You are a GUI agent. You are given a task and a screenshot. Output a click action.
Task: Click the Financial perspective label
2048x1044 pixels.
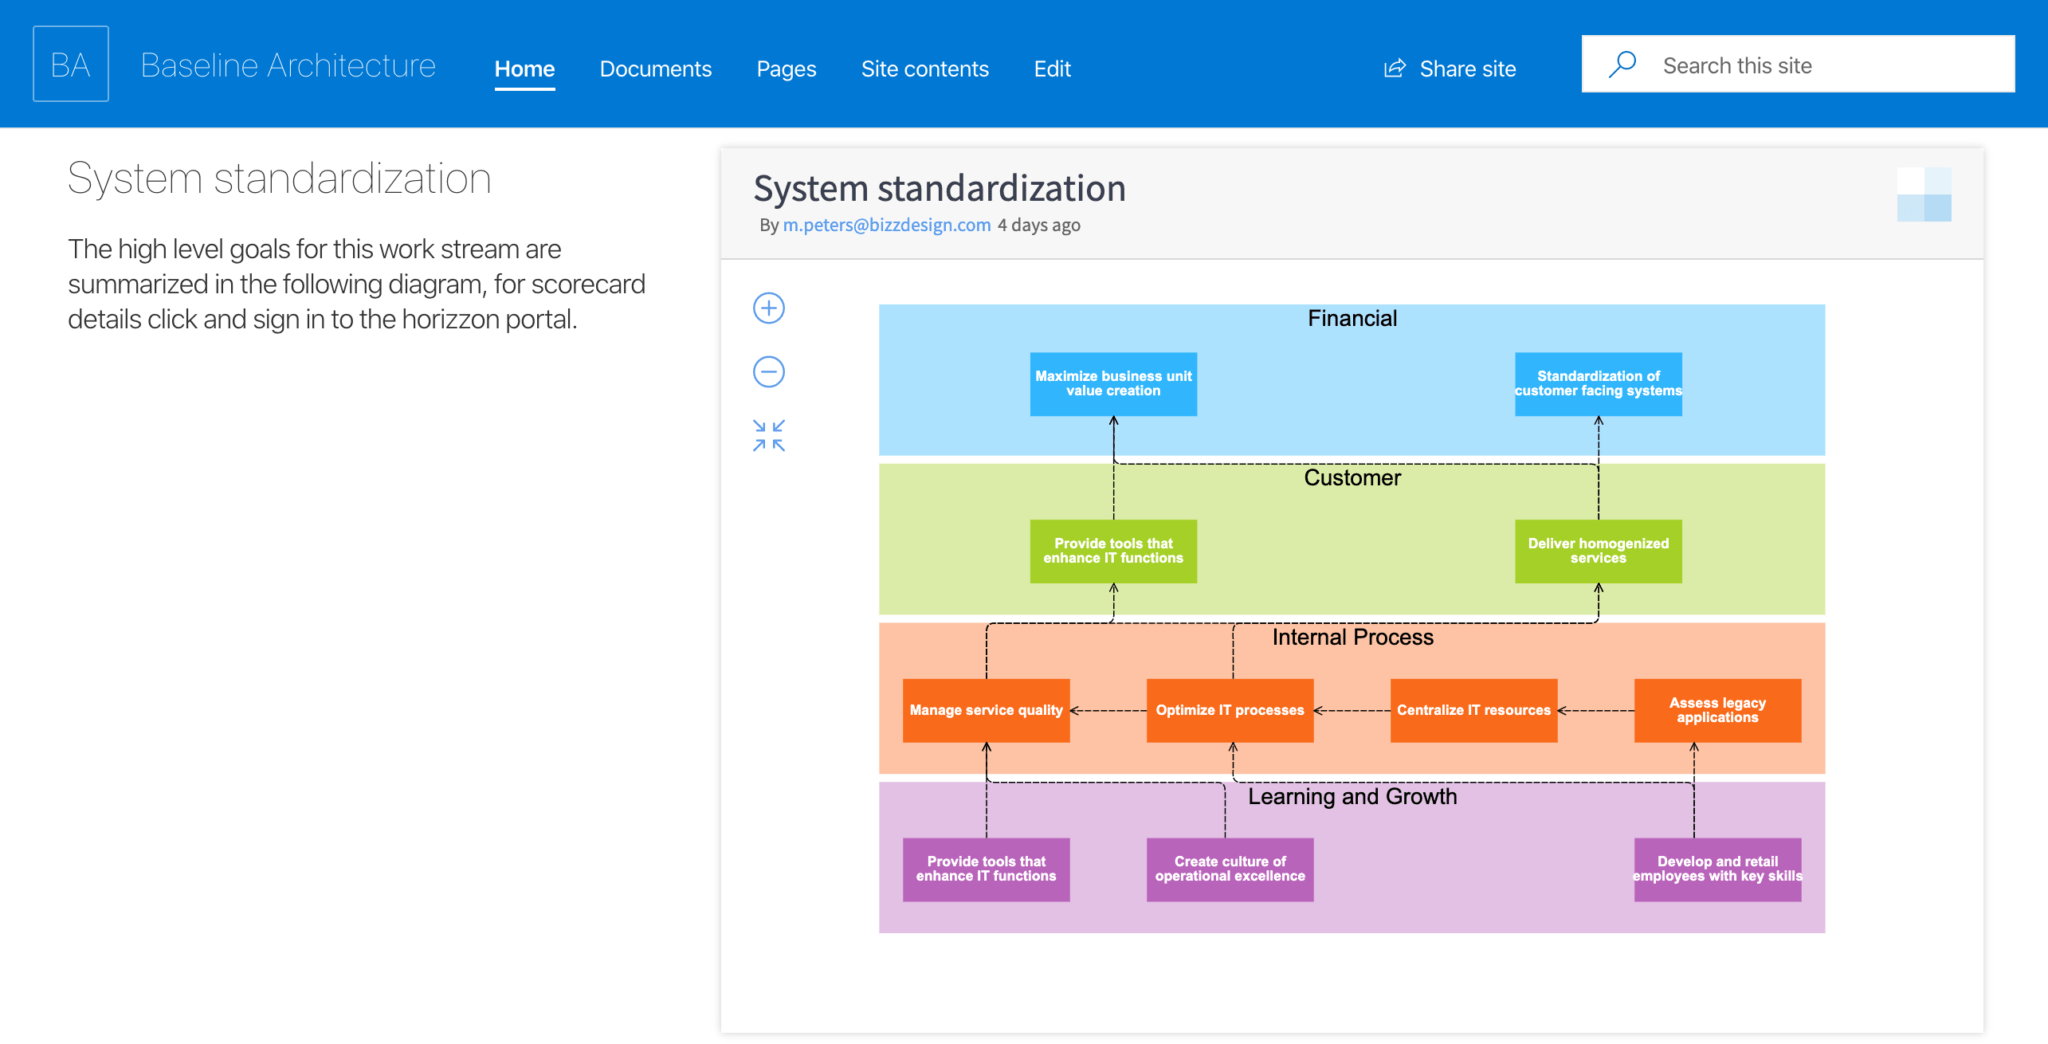(x=1352, y=318)
